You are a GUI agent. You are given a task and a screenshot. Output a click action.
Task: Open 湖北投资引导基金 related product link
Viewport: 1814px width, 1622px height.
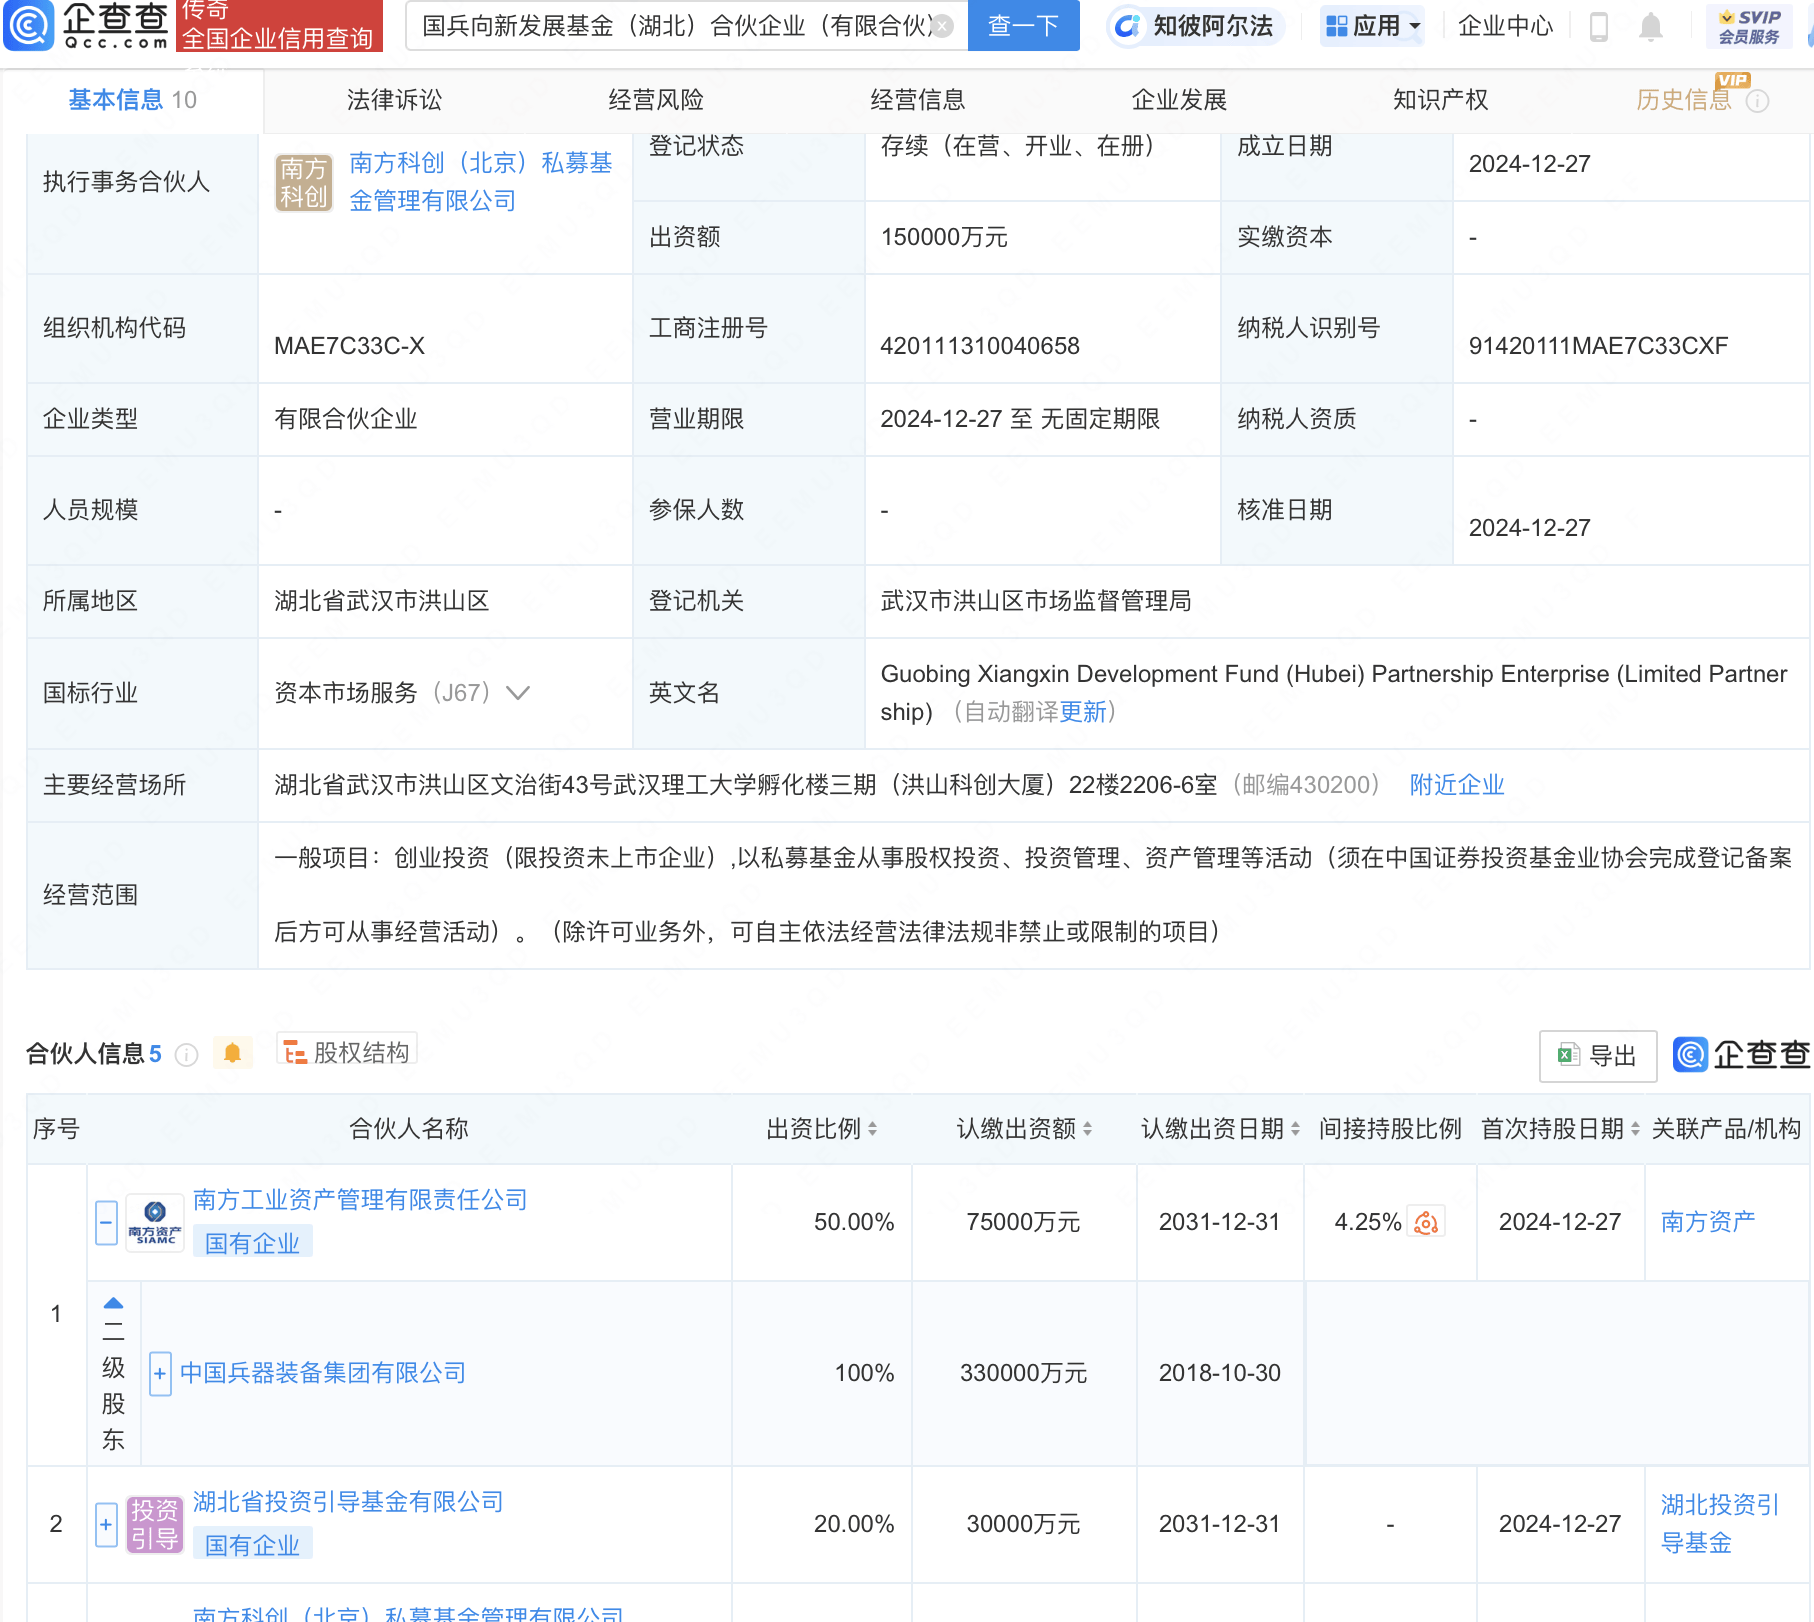(1720, 1524)
